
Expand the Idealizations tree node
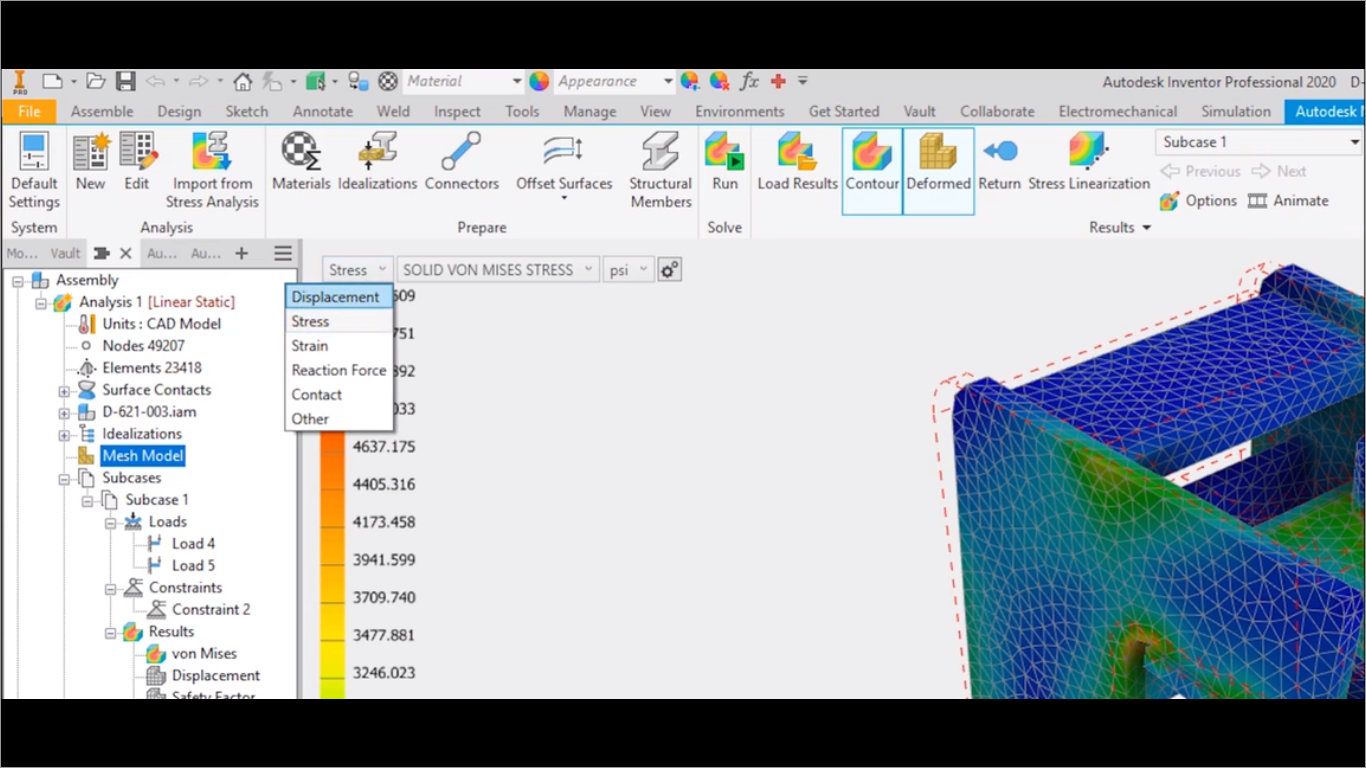tap(64, 435)
